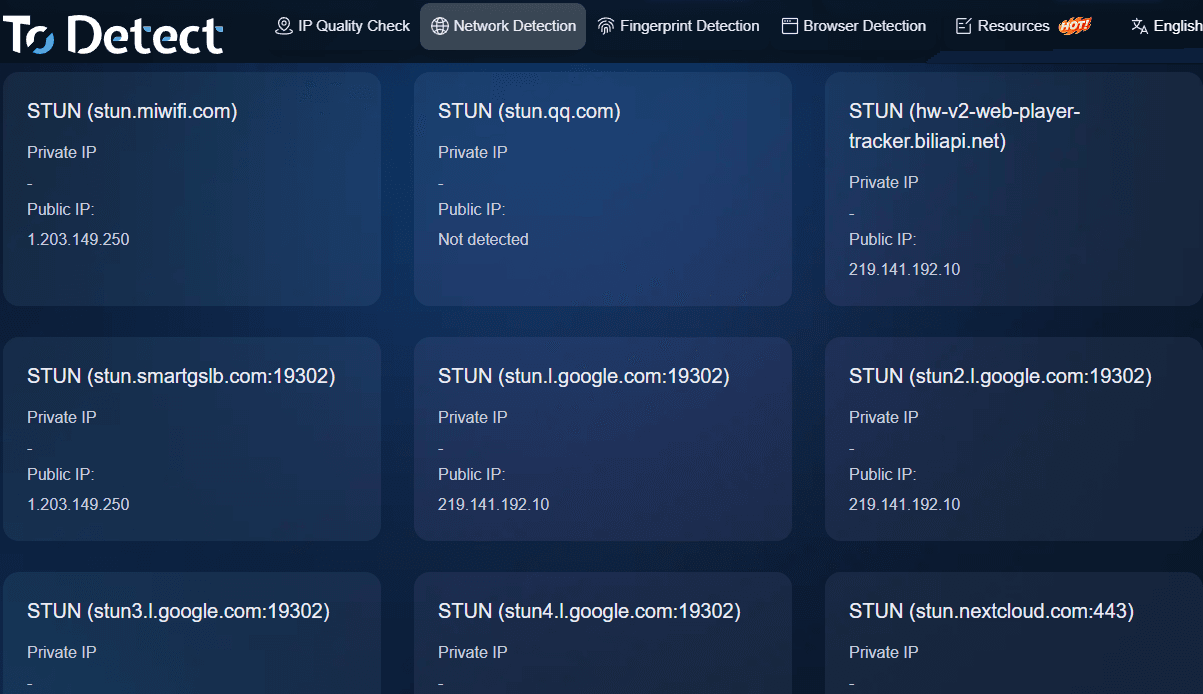
Task: Click the location pin icon beside IP Quality Check
Action: 284,26
